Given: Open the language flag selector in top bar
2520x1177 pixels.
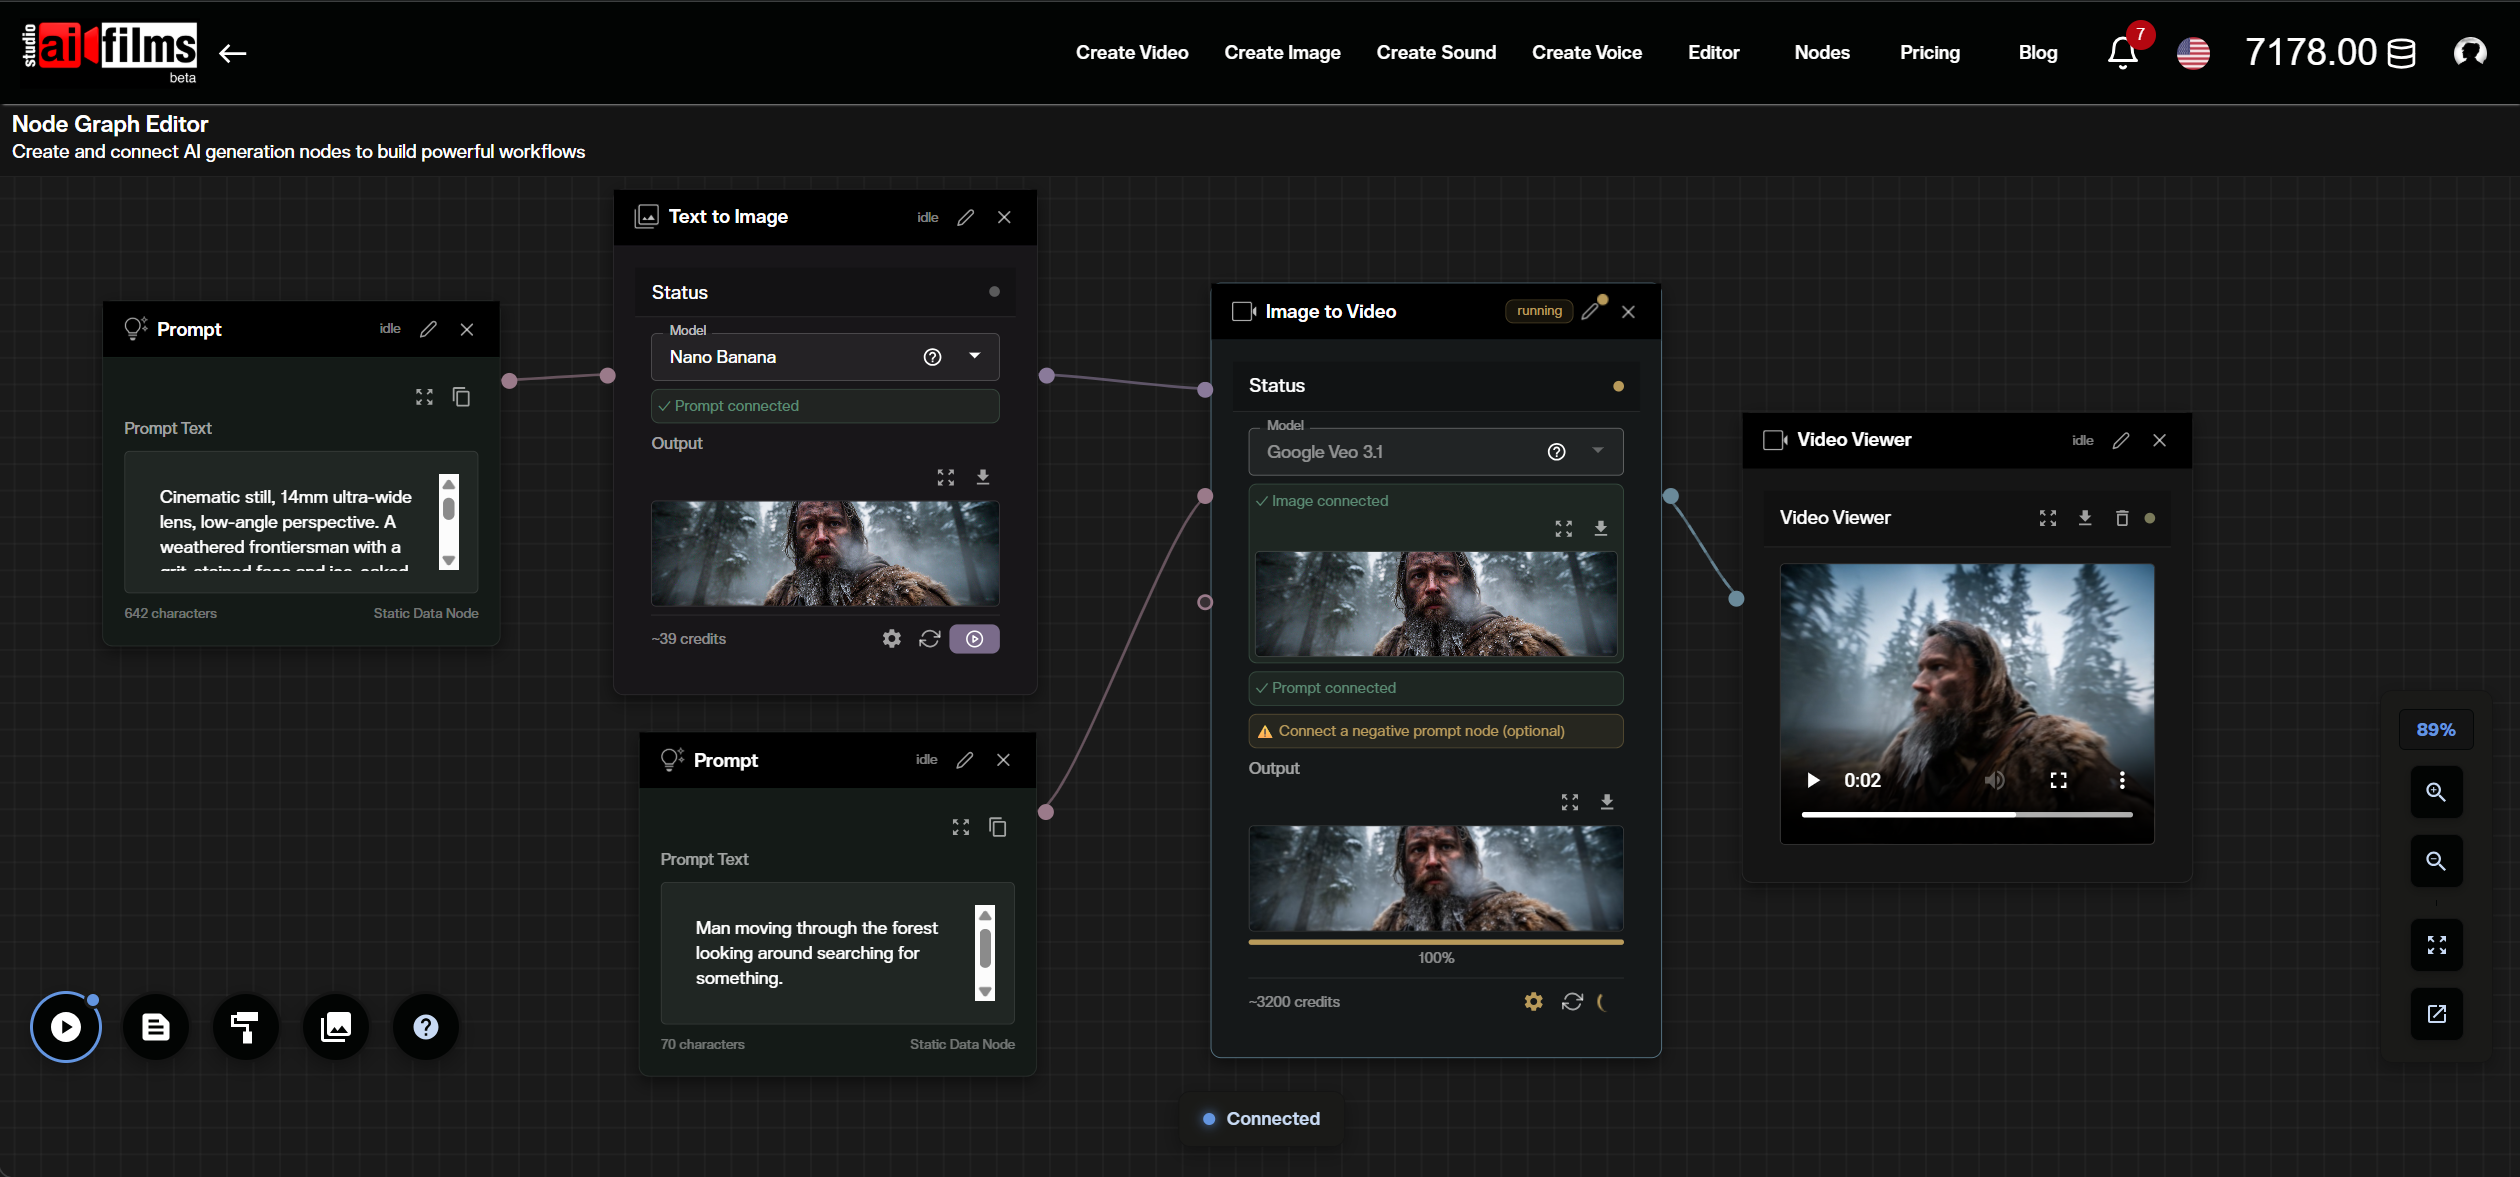Looking at the screenshot, I should 2193,53.
